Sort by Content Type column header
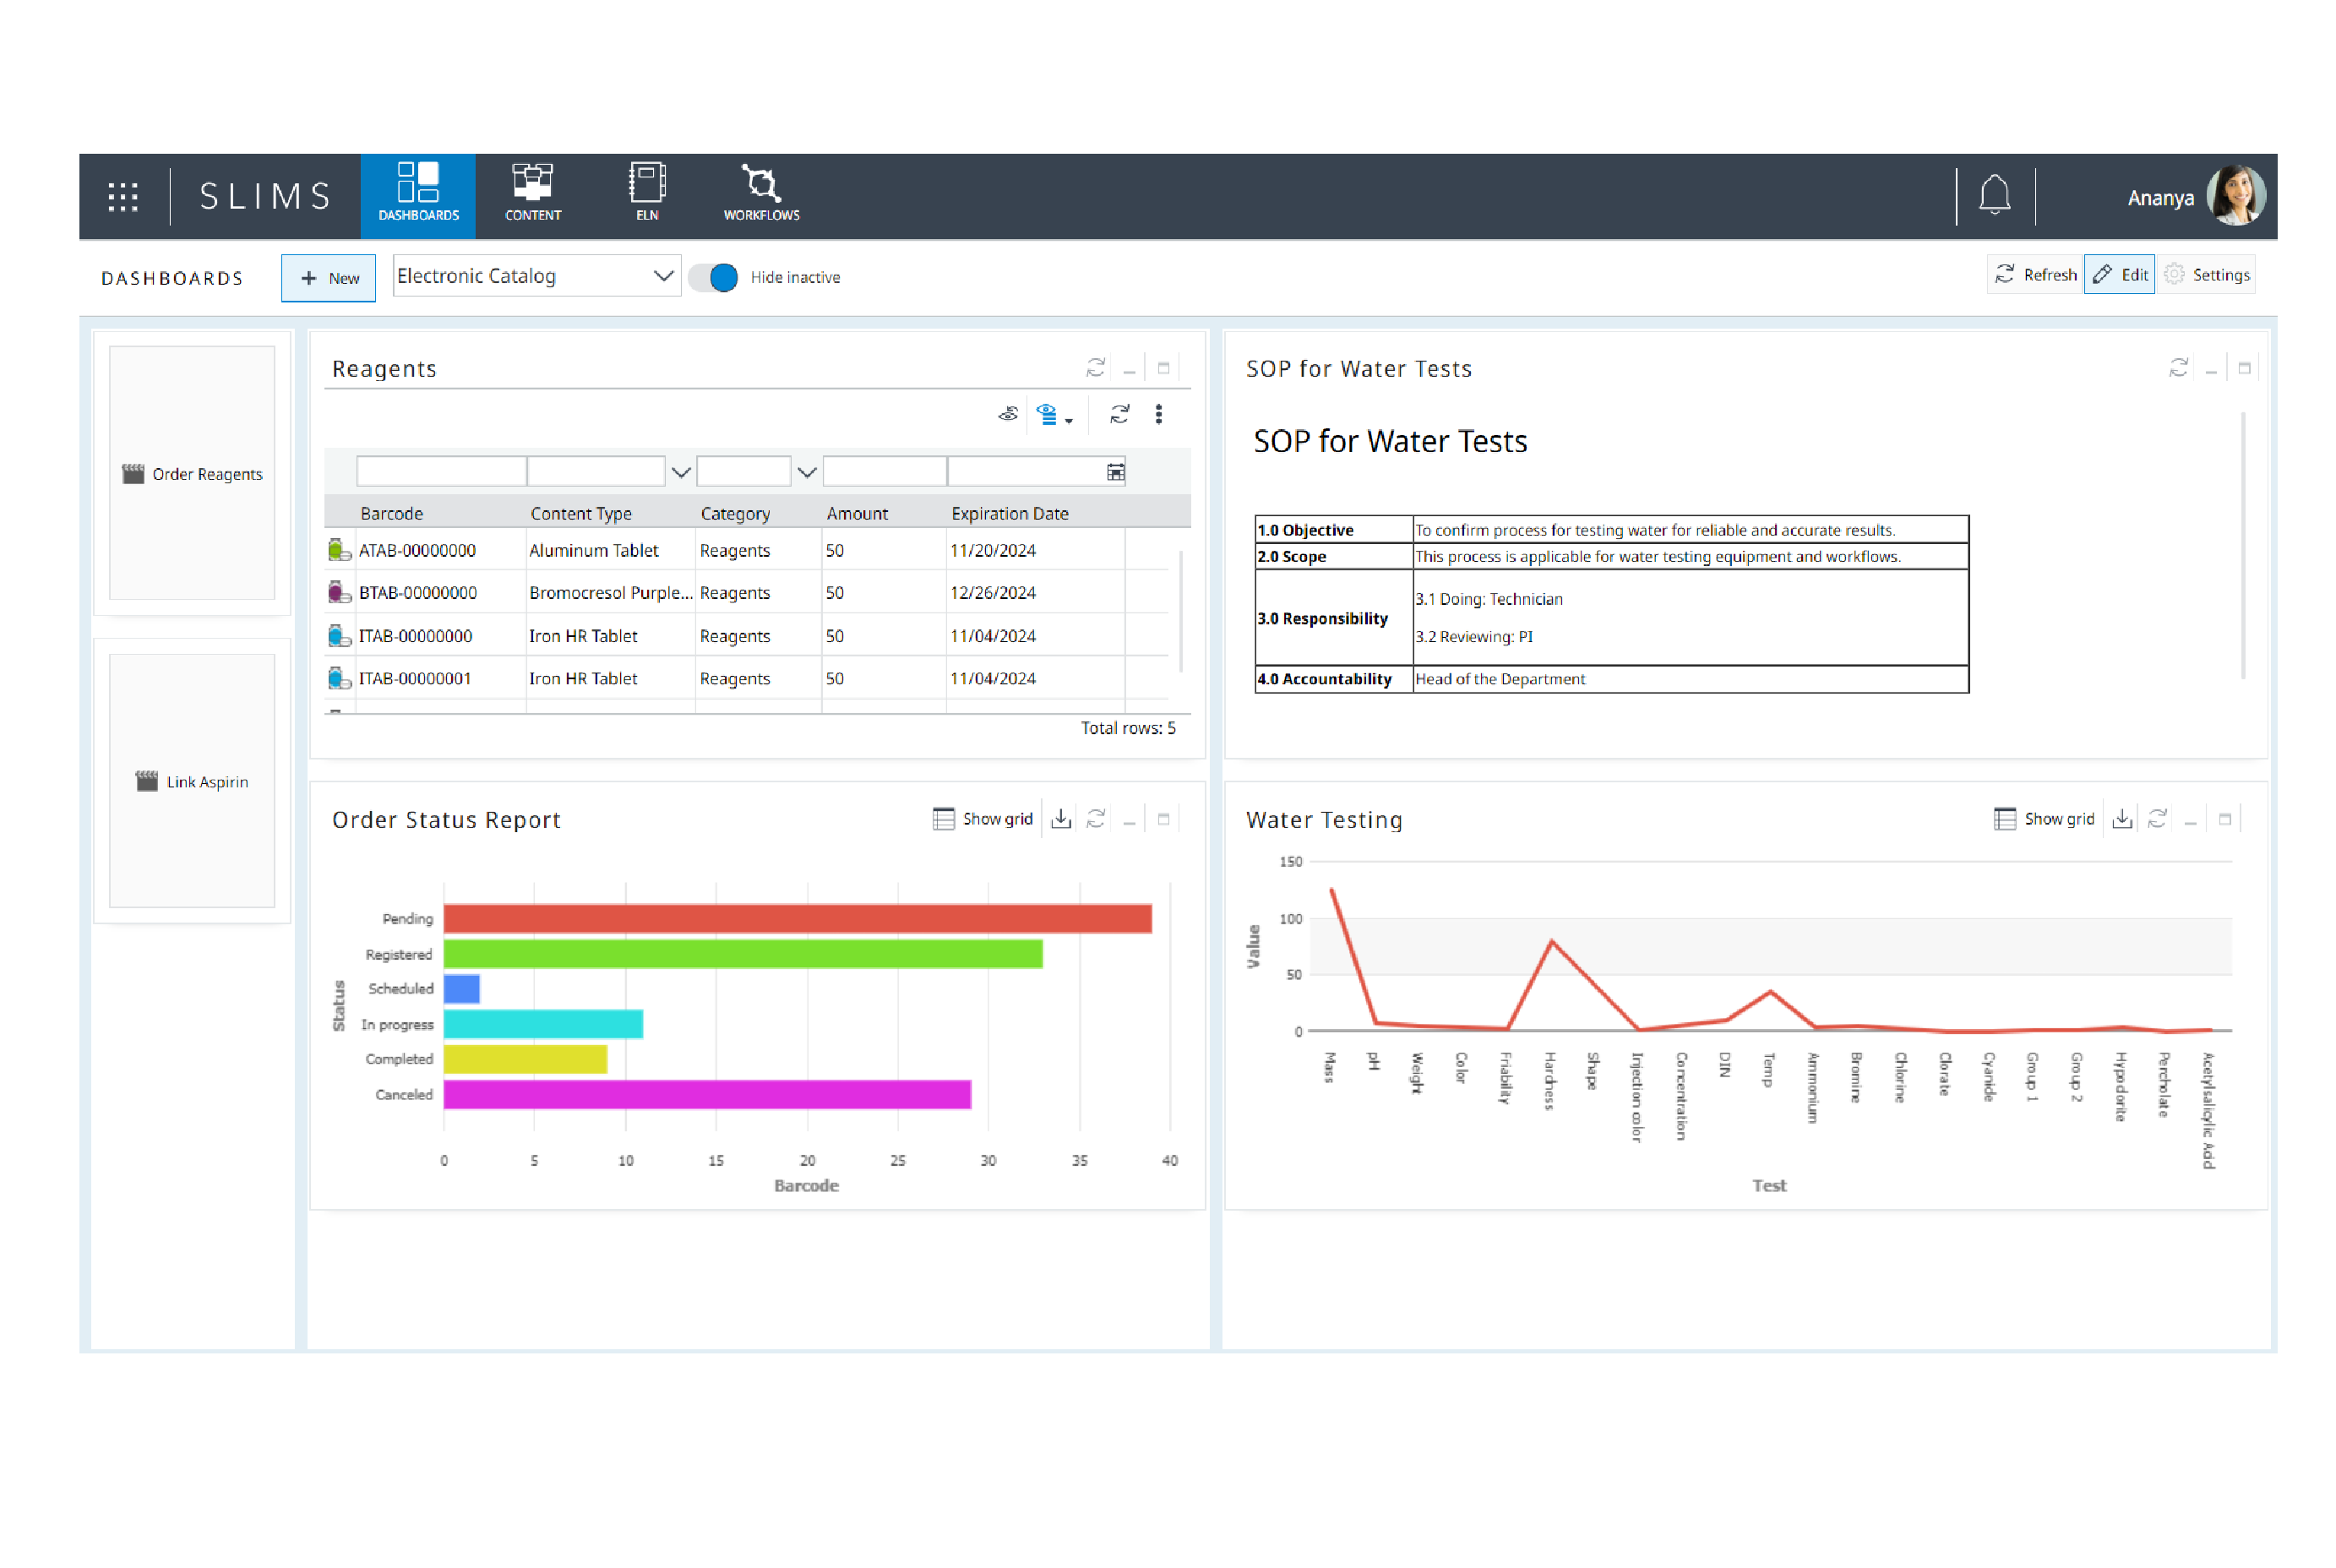Viewport: 2336px width, 1568px height. click(581, 513)
